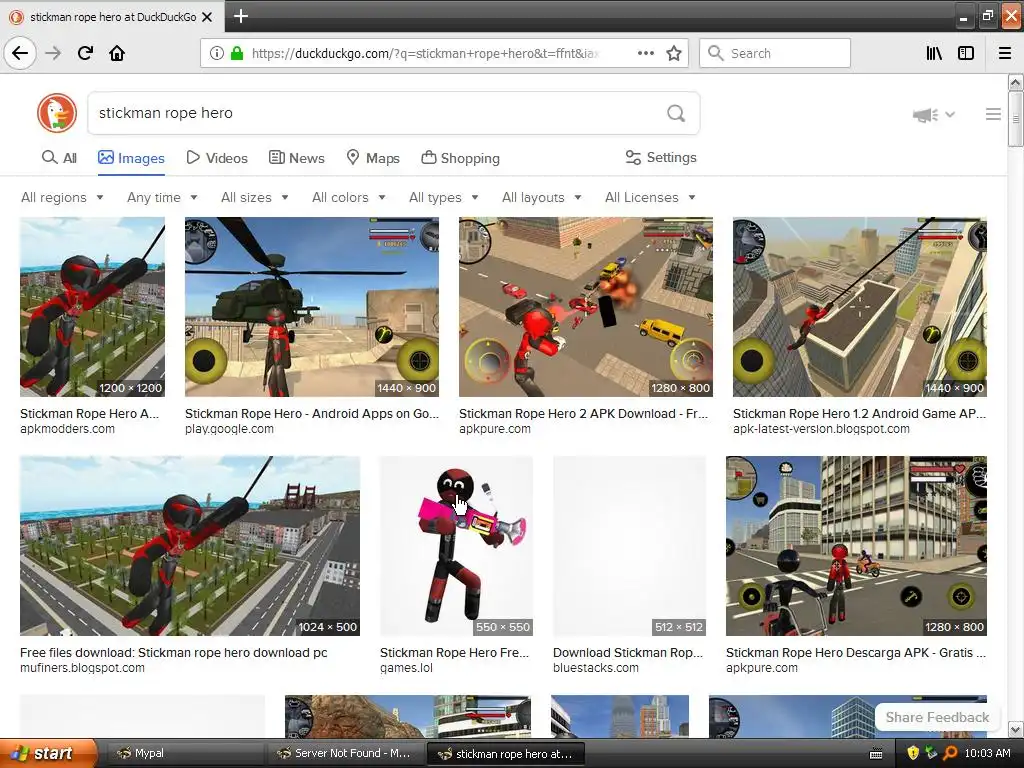This screenshot has height=768, width=1024.
Task: Open the 1200 × 1200 stickman thumbnail
Action: [92, 307]
